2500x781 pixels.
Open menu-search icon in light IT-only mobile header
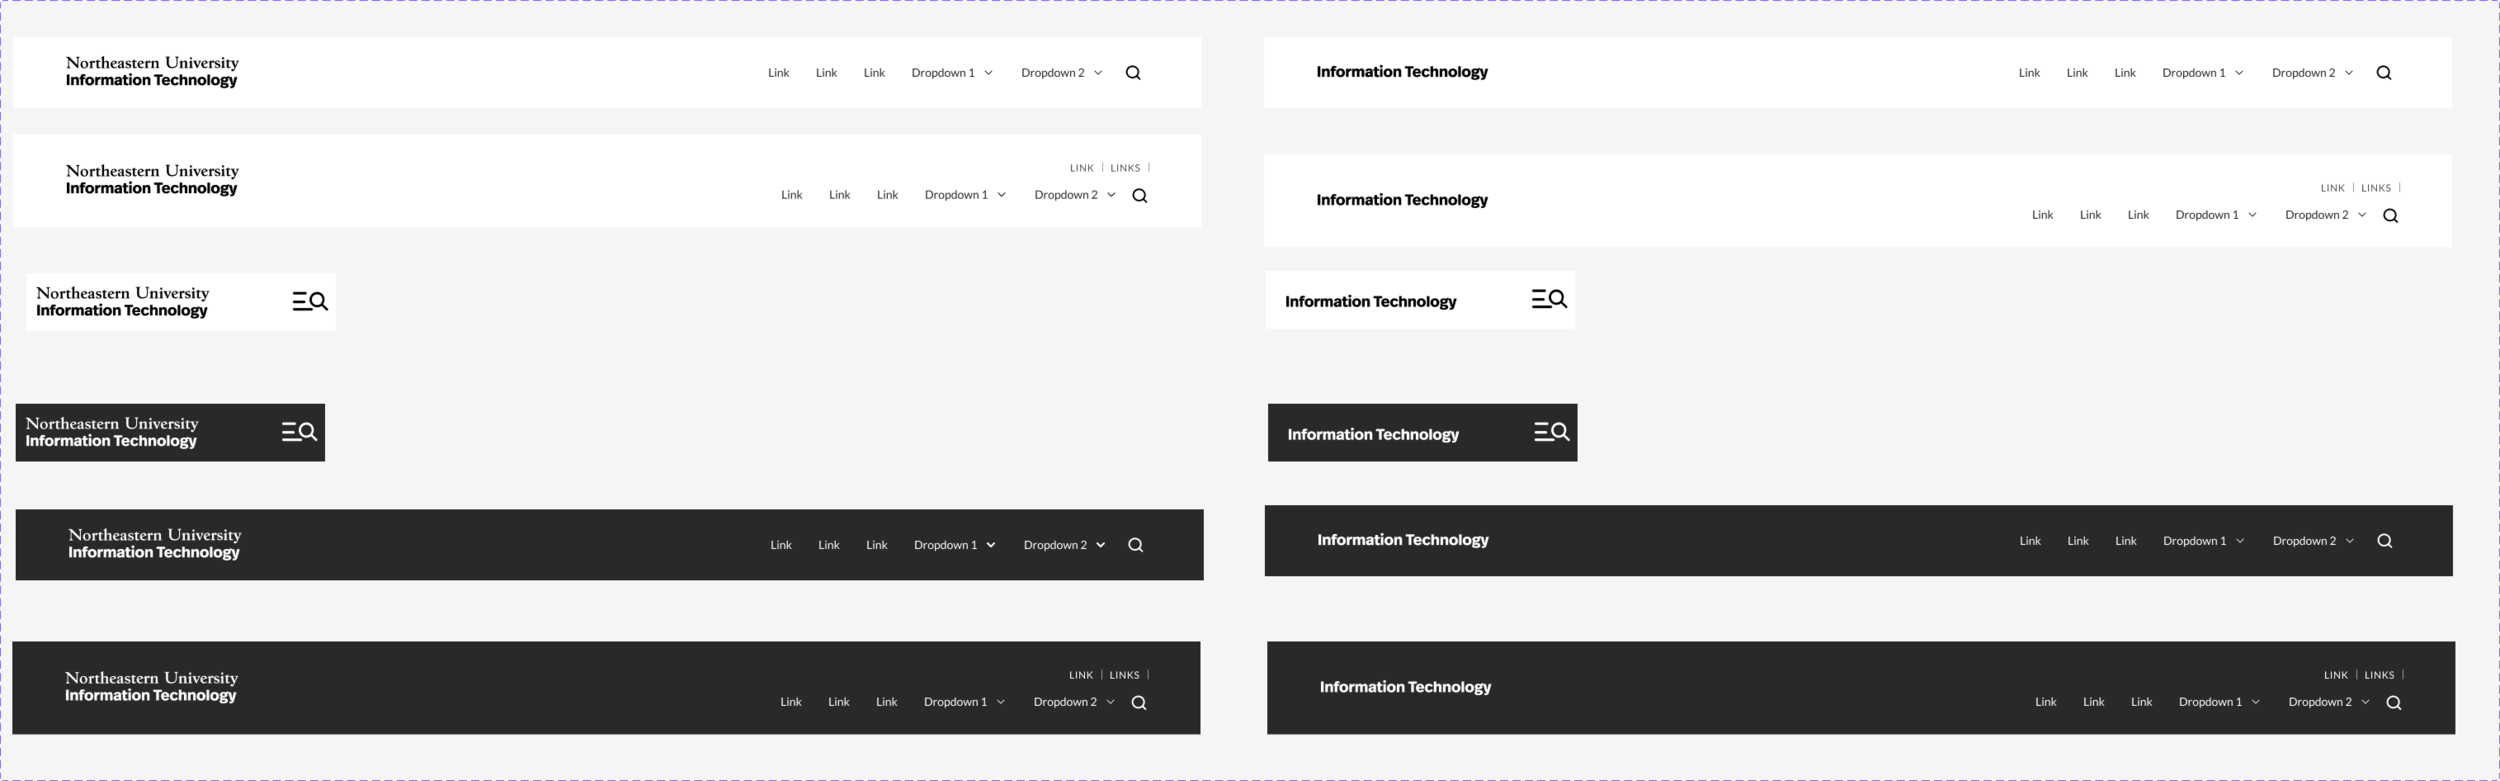pyautogui.click(x=1549, y=299)
